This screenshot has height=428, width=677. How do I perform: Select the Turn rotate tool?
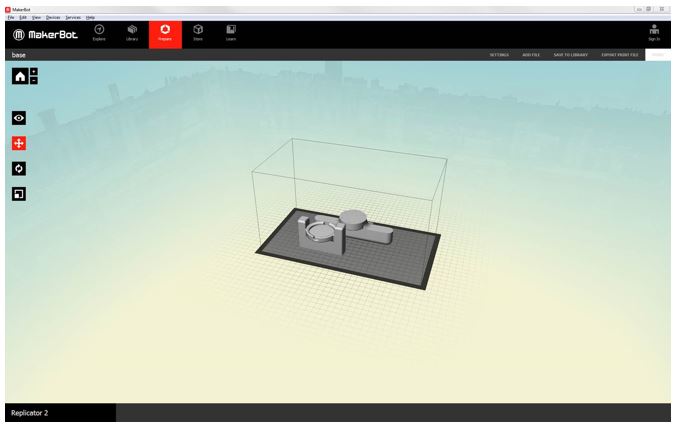(19, 168)
